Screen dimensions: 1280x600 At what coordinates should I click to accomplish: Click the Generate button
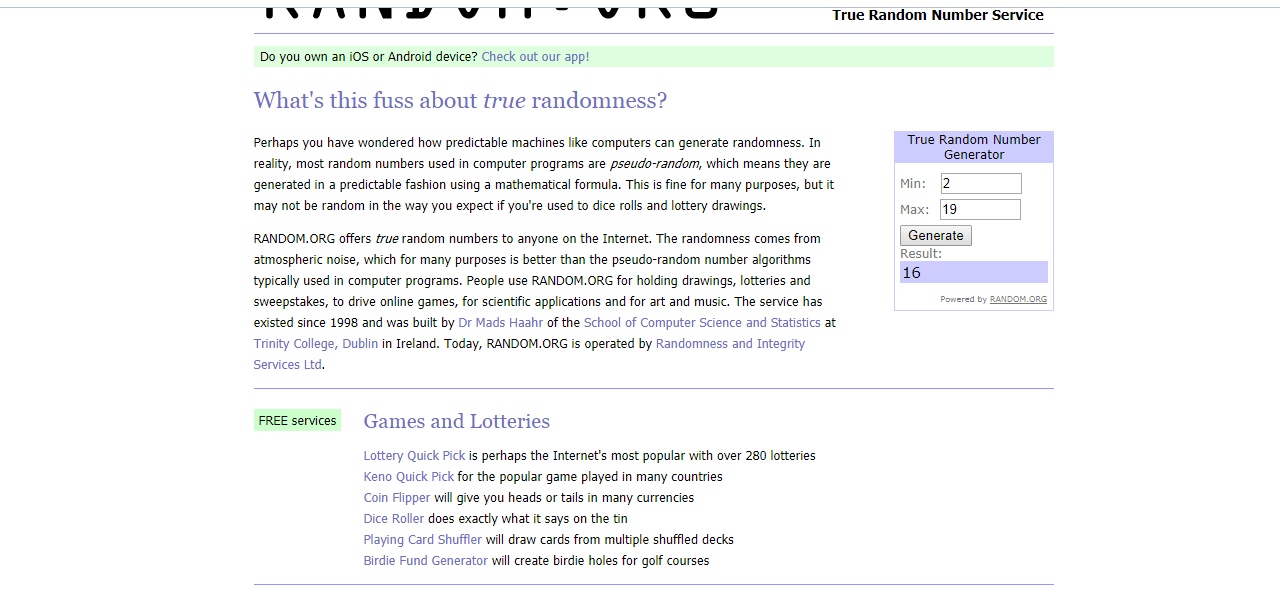(936, 236)
